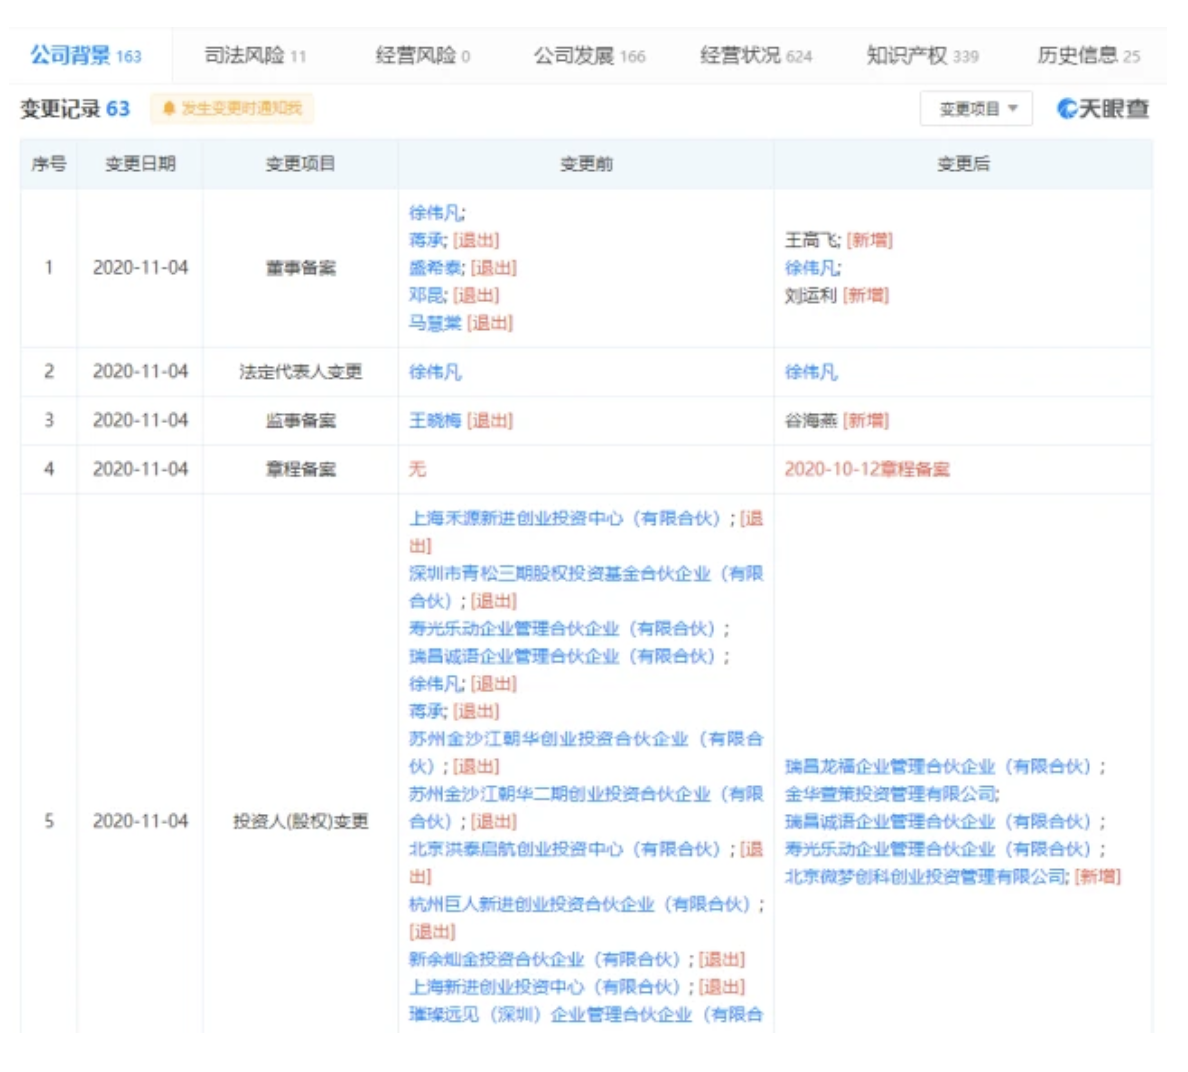The height and width of the screenshot is (1072, 1188).
Task: Open 北京微梦创科创业投资管理有限公司 link
Action: point(926,877)
